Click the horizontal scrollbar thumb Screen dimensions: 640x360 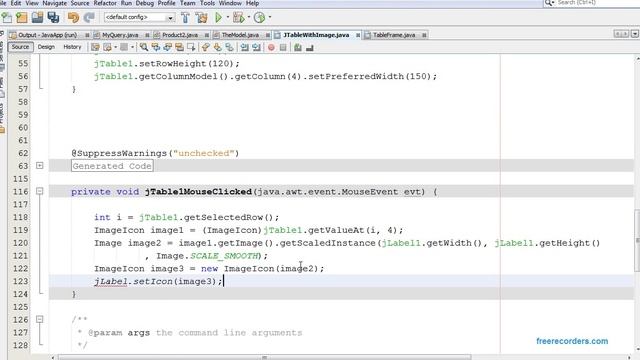[x=264, y=358]
